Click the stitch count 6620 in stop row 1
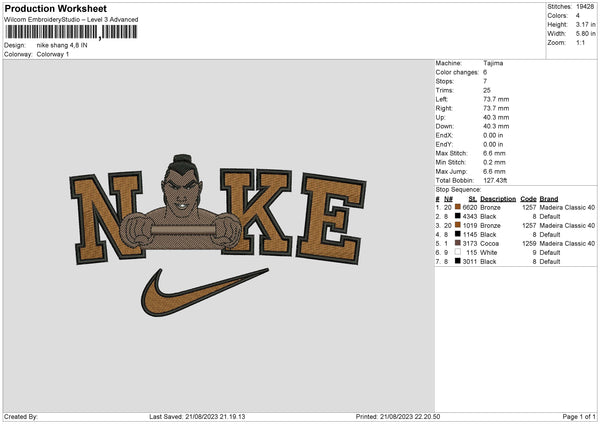This screenshot has width=600, height=424. tap(470, 207)
